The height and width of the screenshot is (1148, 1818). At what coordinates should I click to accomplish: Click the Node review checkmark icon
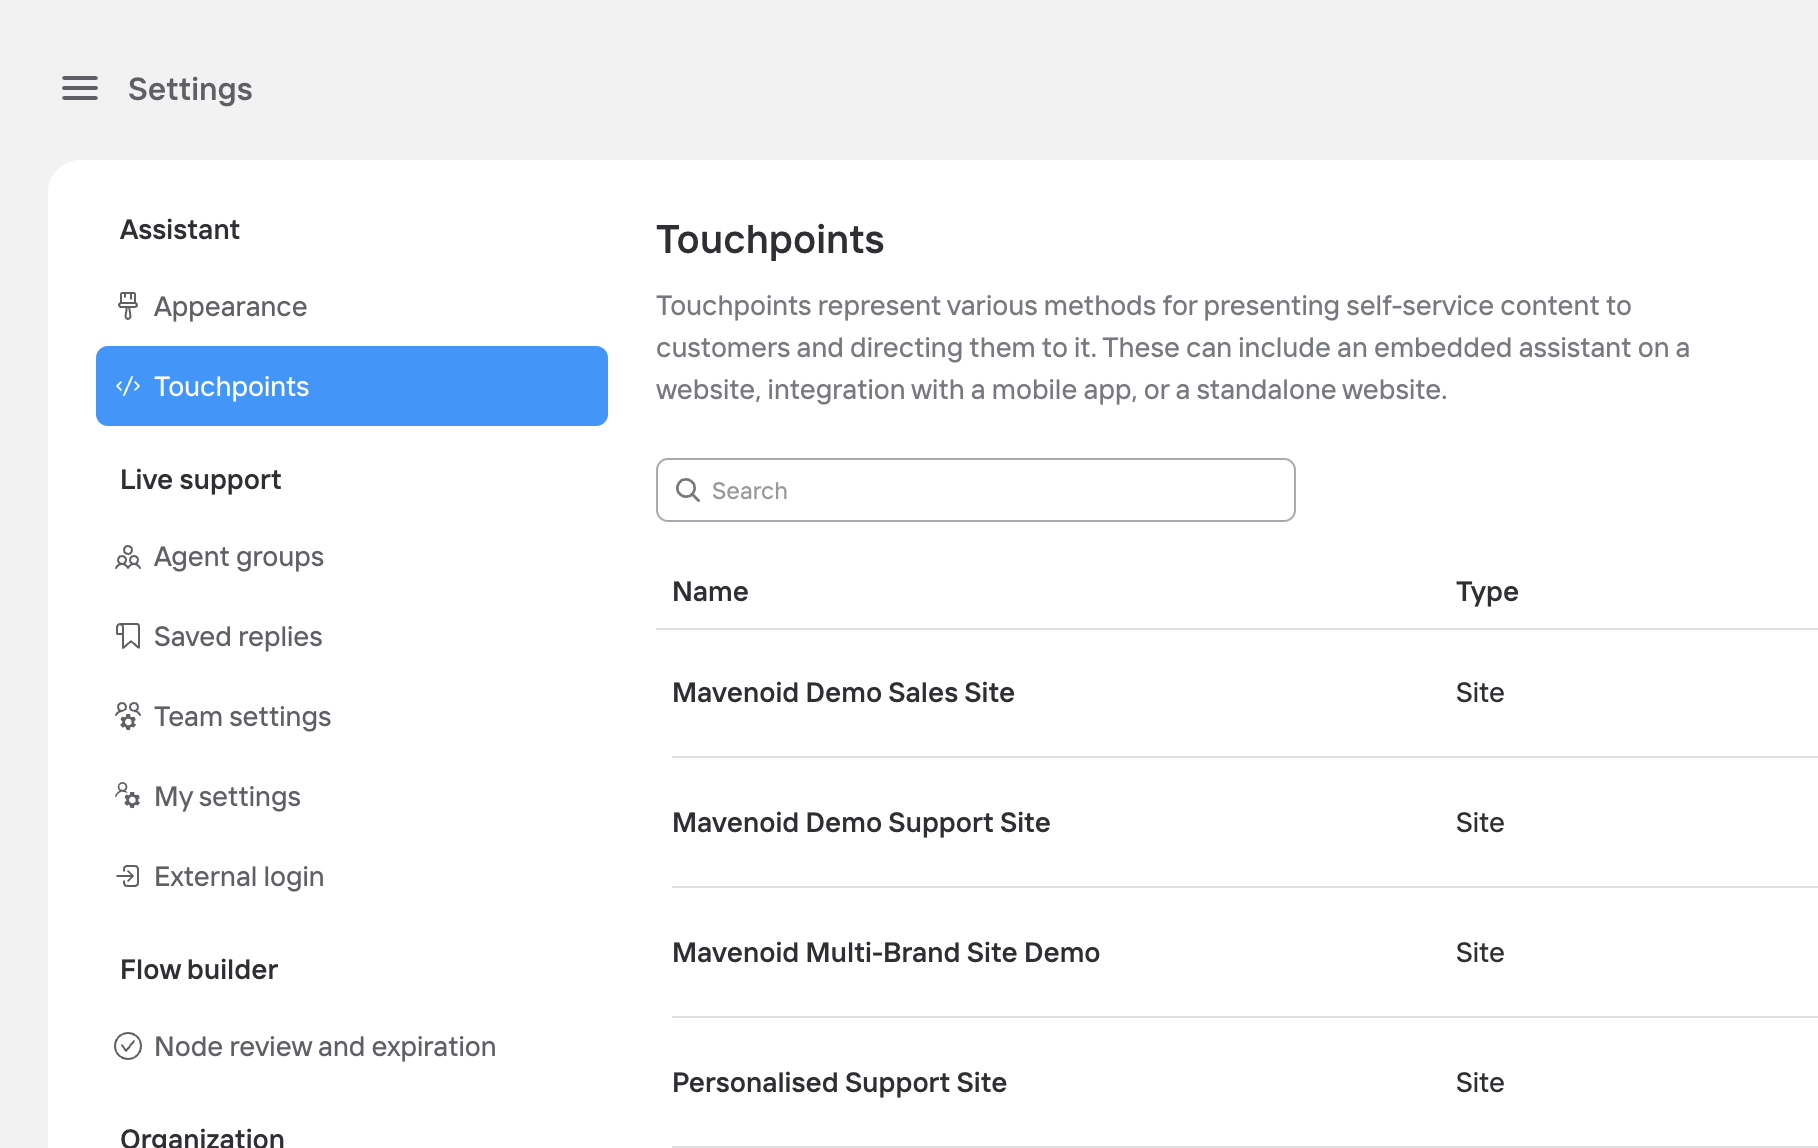[x=128, y=1046]
